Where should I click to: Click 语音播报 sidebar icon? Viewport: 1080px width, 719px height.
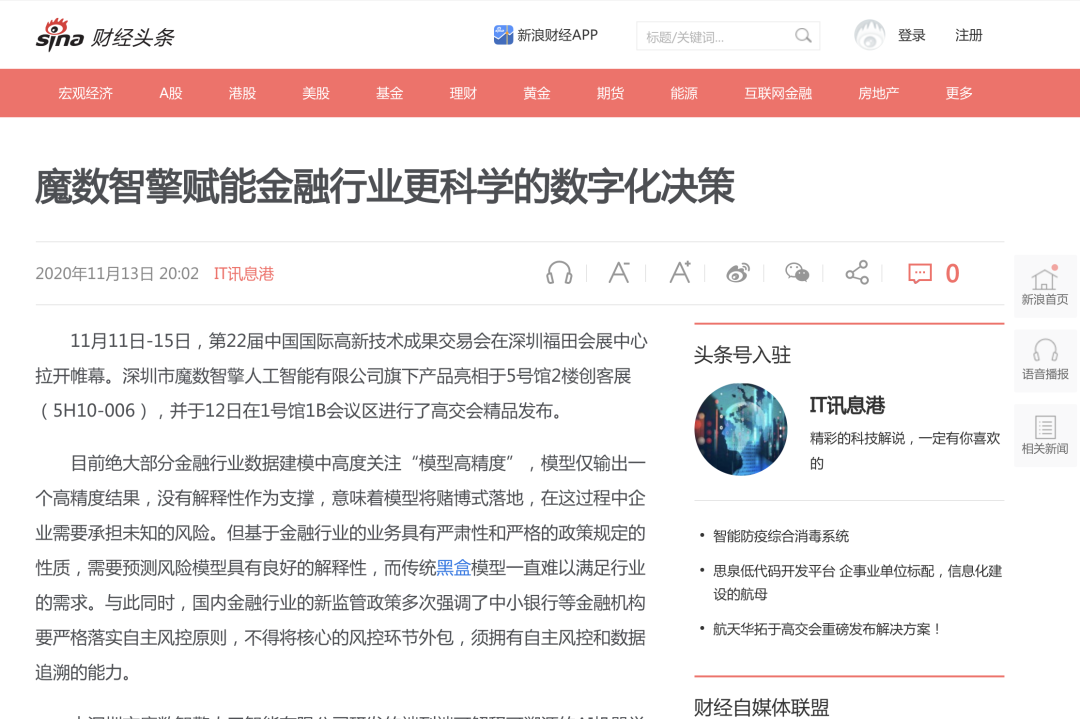click(1045, 361)
